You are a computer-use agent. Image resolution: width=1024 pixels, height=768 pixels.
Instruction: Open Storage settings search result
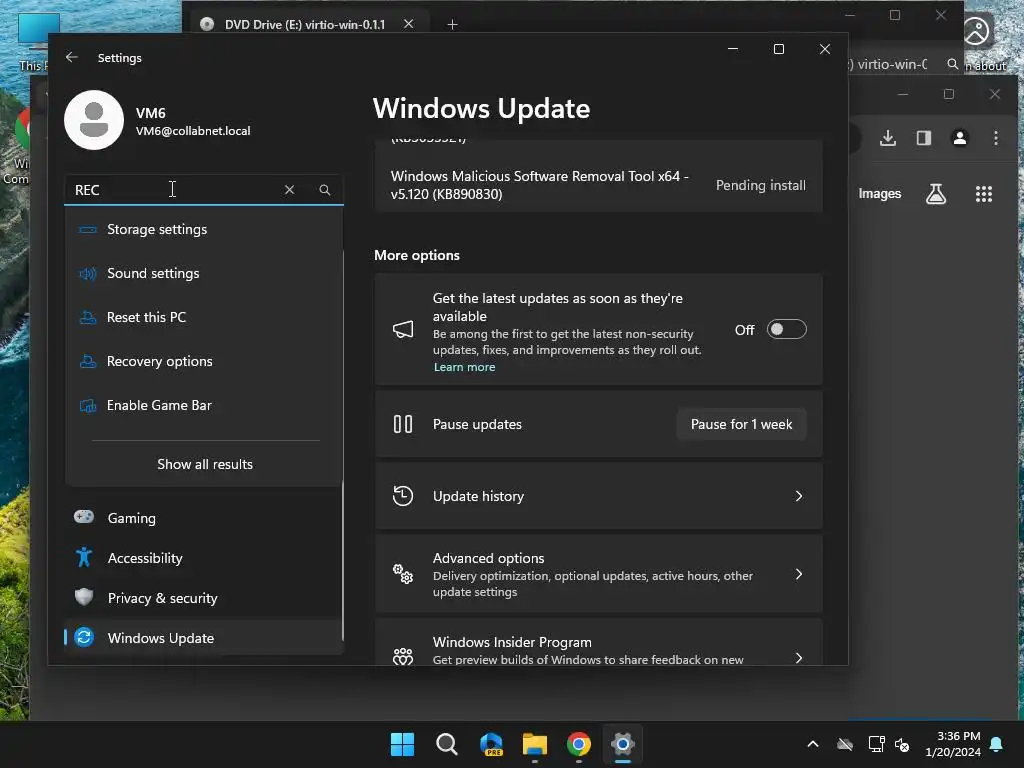click(x=203, y=229)
